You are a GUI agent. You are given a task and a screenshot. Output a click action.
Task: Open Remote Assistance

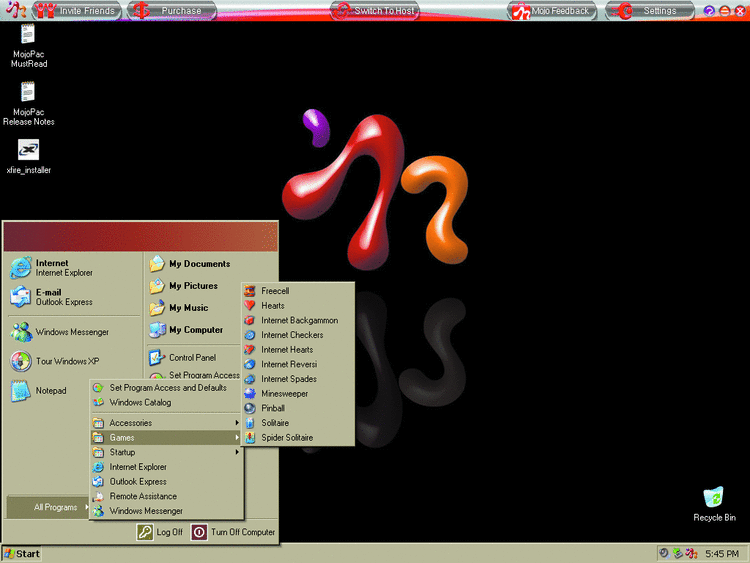click(x=167, y=496)
